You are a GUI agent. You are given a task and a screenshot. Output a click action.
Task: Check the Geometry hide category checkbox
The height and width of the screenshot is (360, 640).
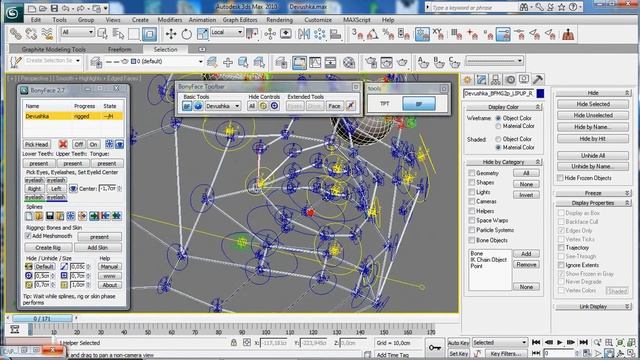[x=472, y=173]
